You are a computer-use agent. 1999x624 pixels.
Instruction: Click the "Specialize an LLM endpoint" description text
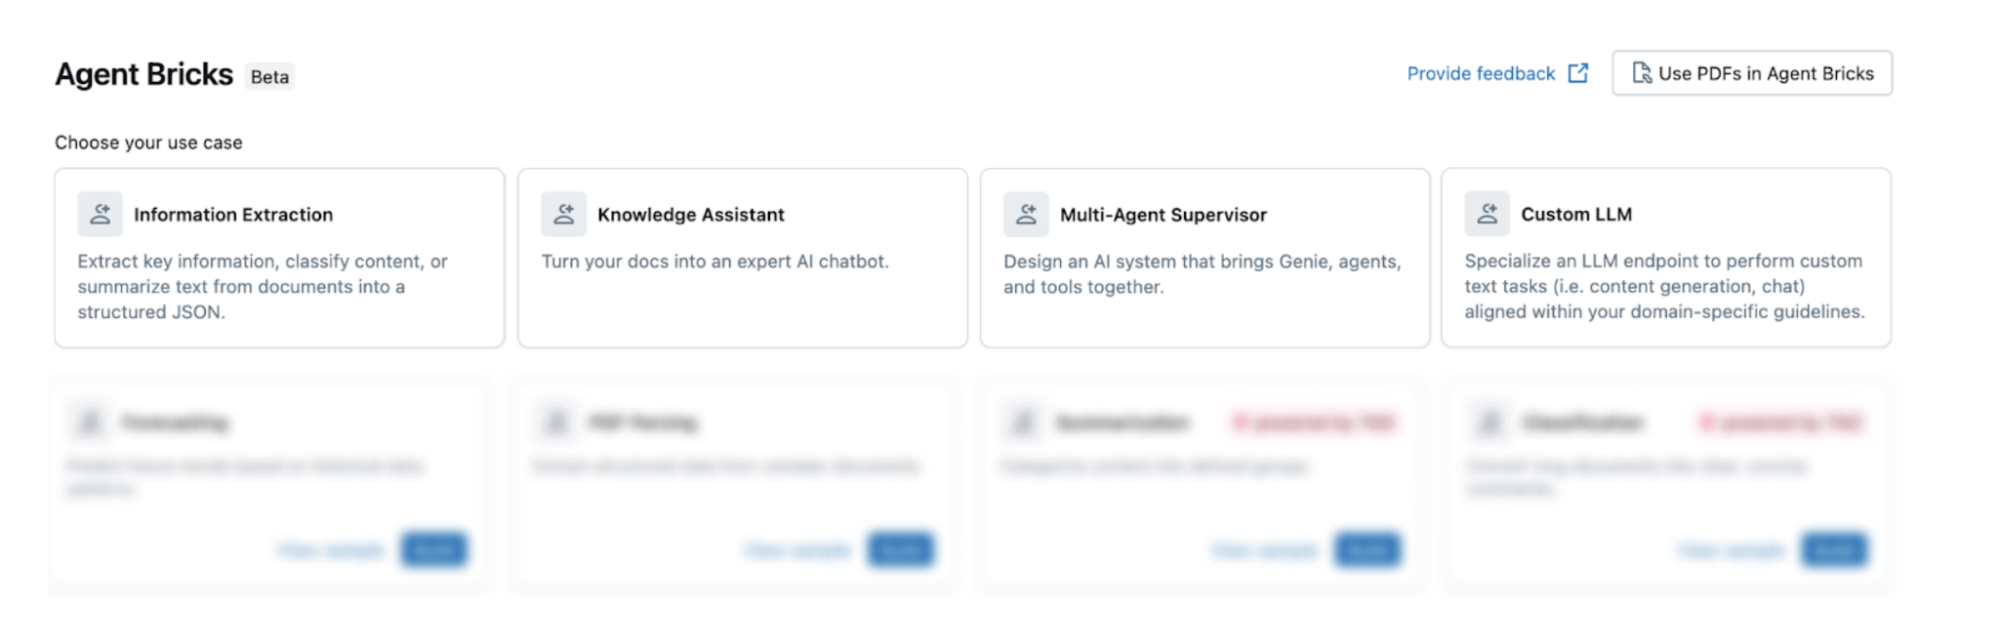tap(1664, 286)
